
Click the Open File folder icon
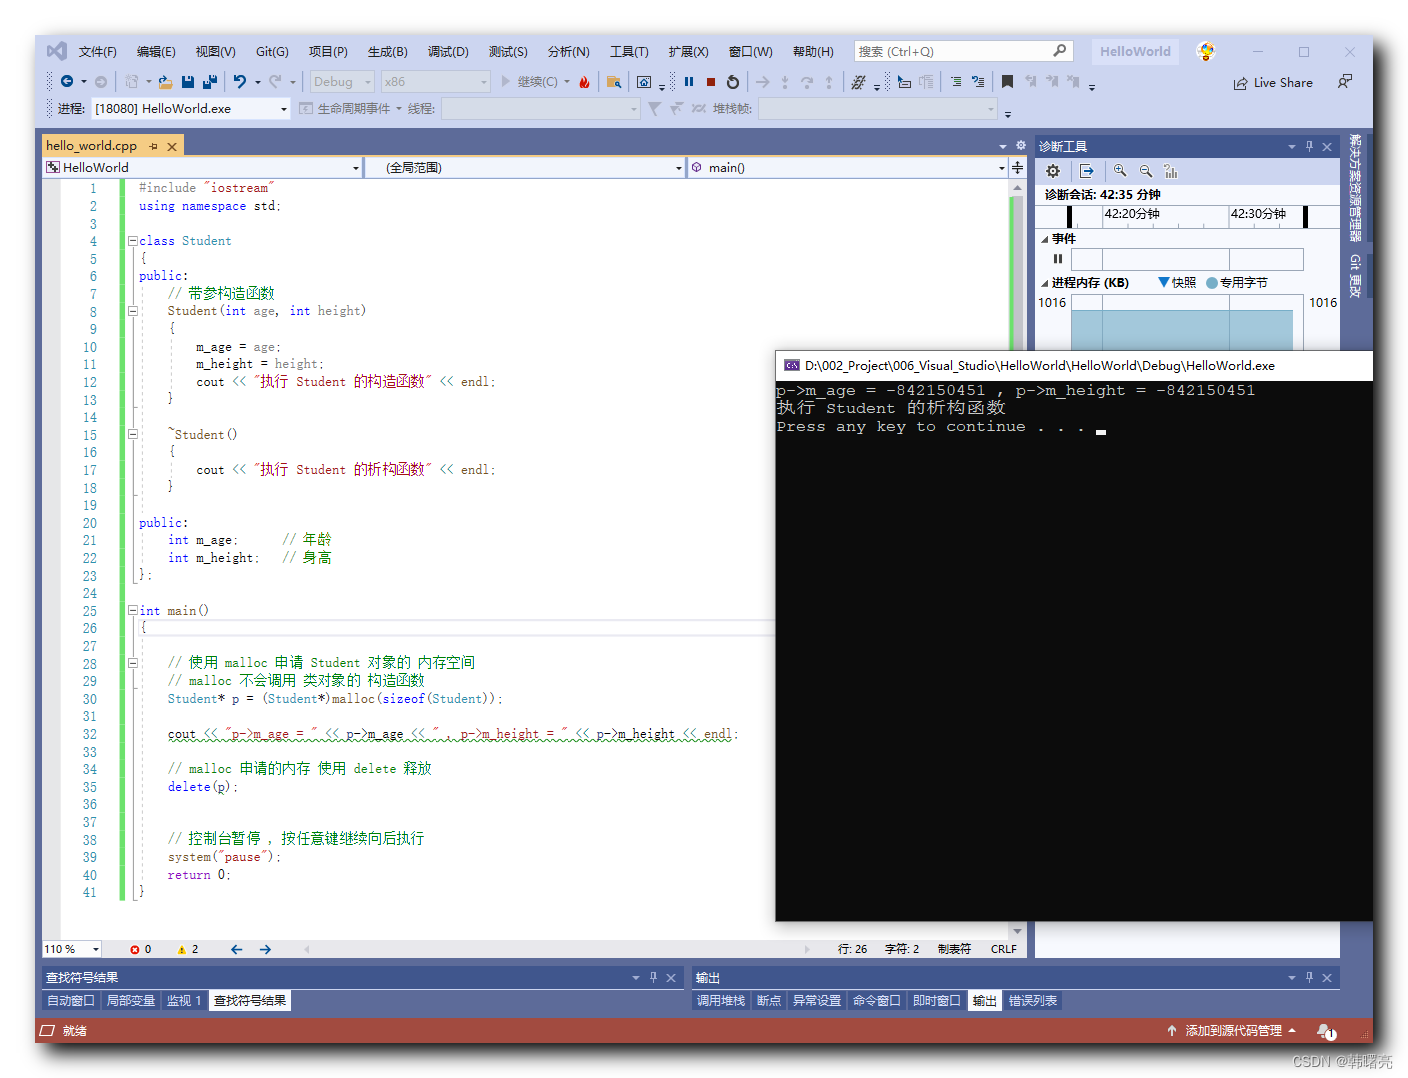click(x=165, y=82)
